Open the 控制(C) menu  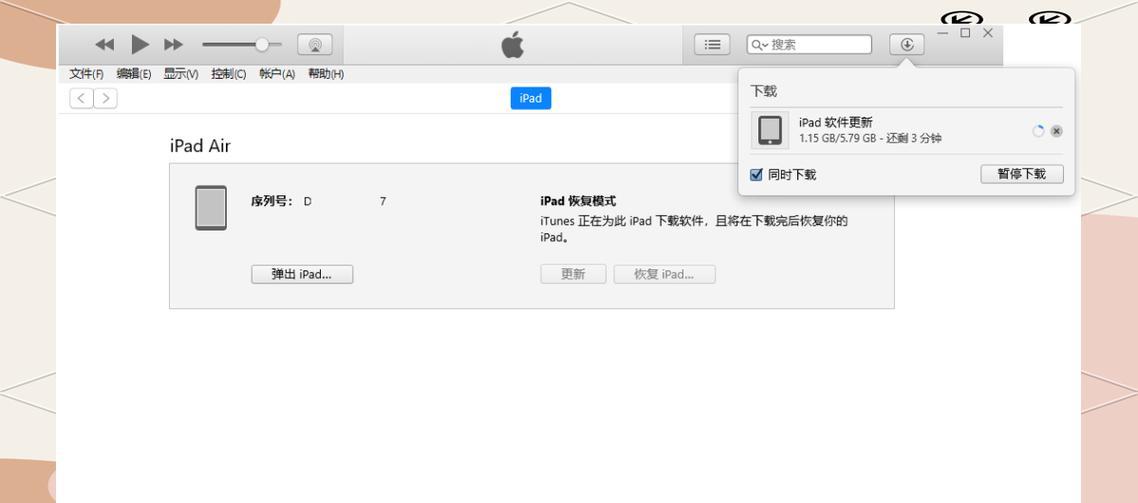tap(229, 74)
